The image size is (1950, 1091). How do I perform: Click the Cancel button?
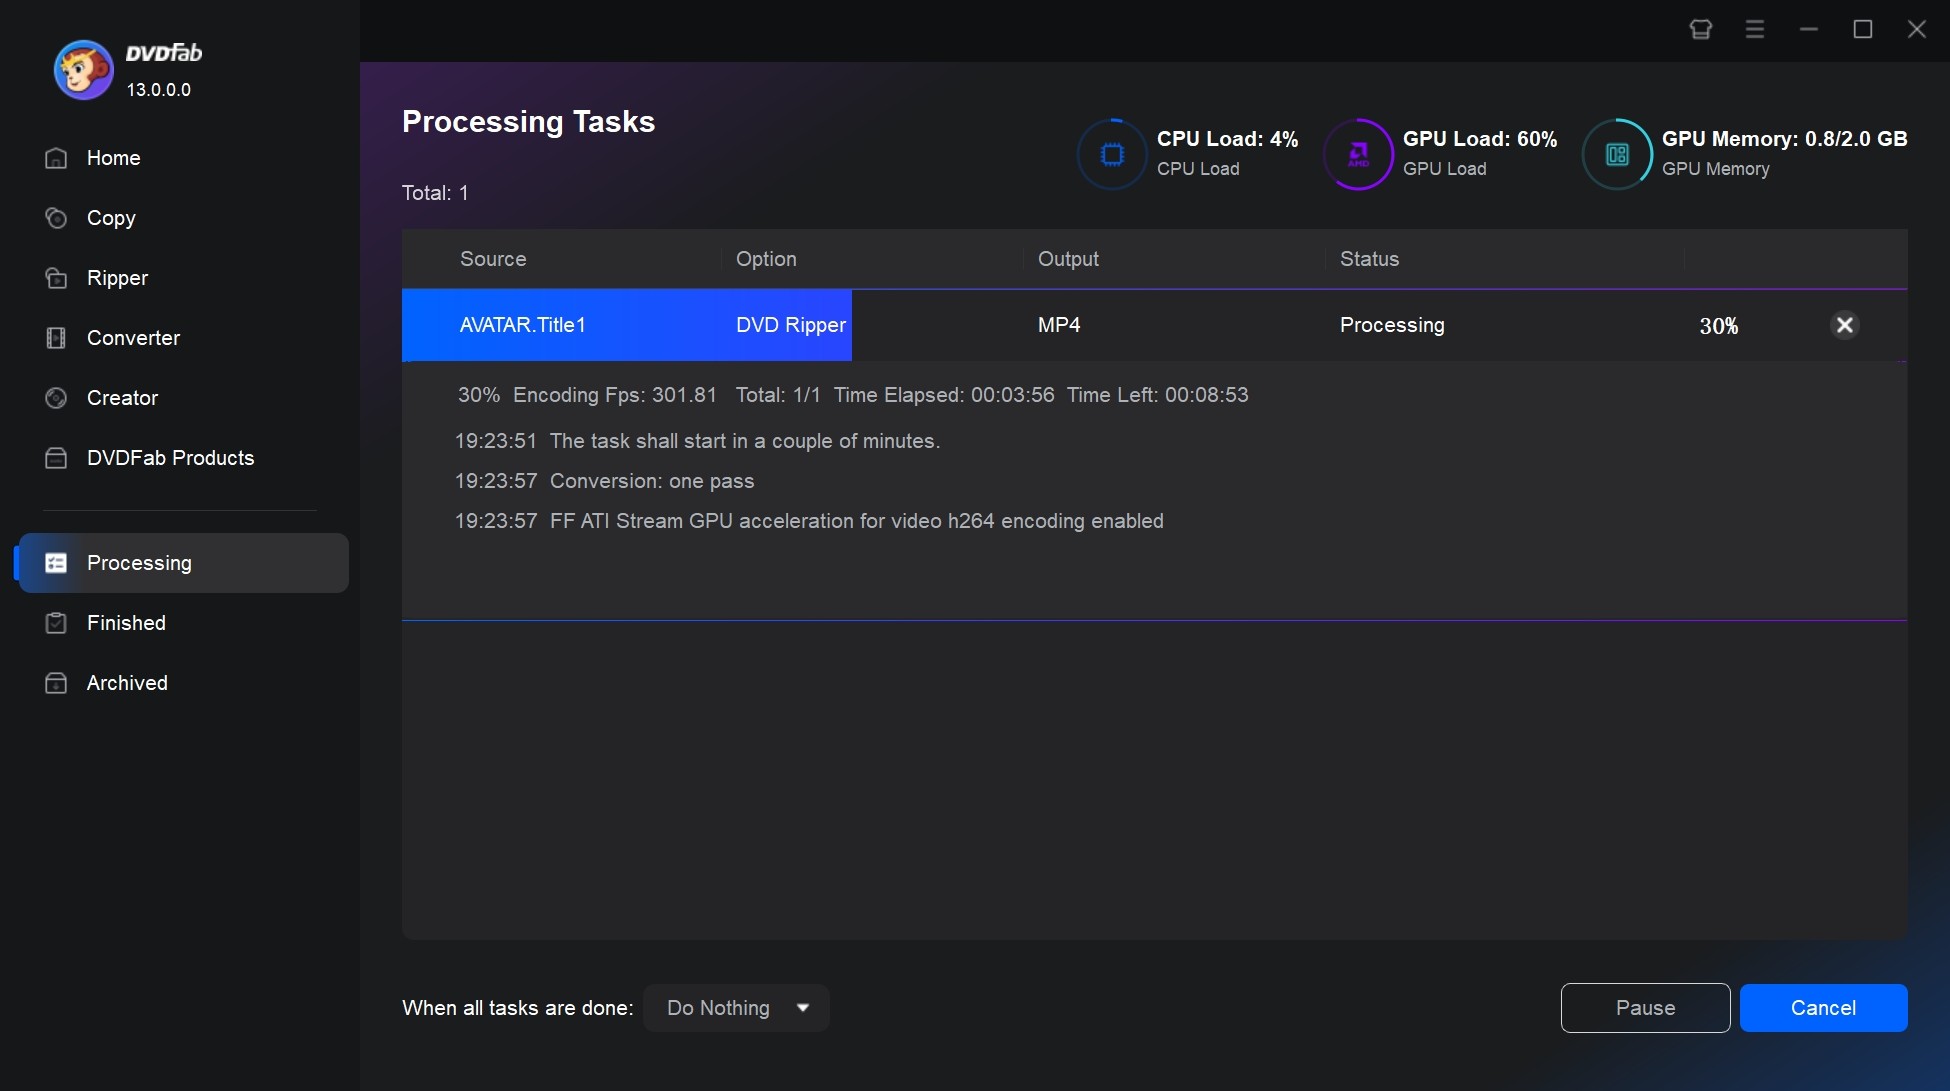pyautogui.click(x=1824, y=1008)
